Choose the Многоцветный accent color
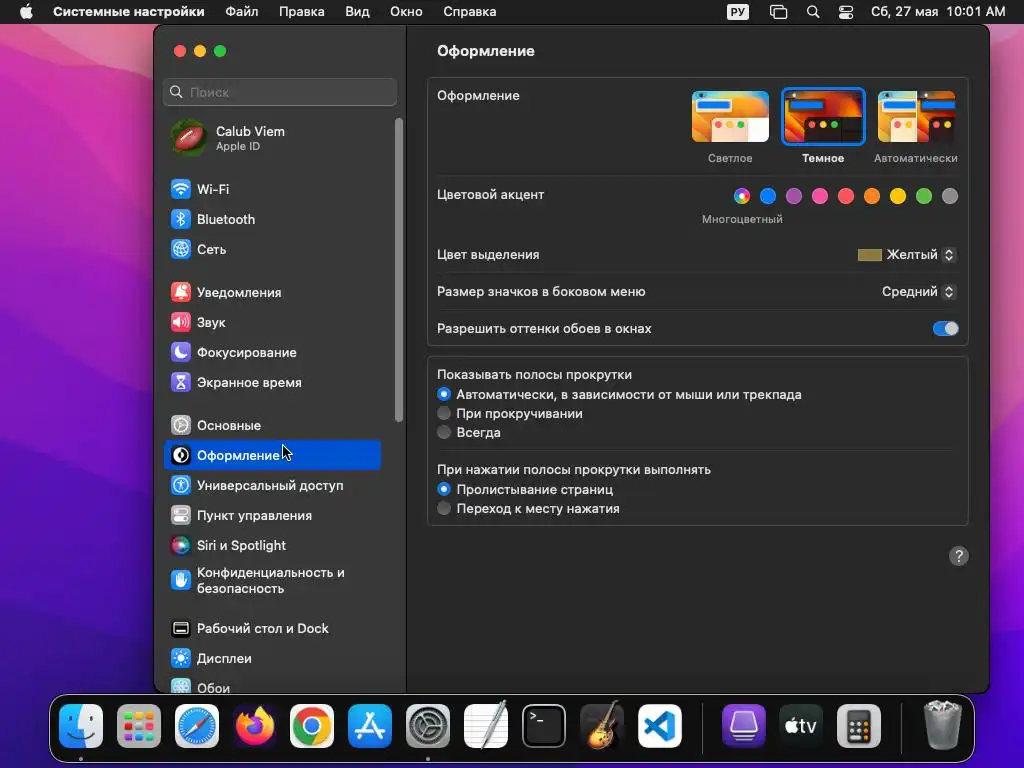1024x768 pixels. pyautogui.click(x=742, y=196)
